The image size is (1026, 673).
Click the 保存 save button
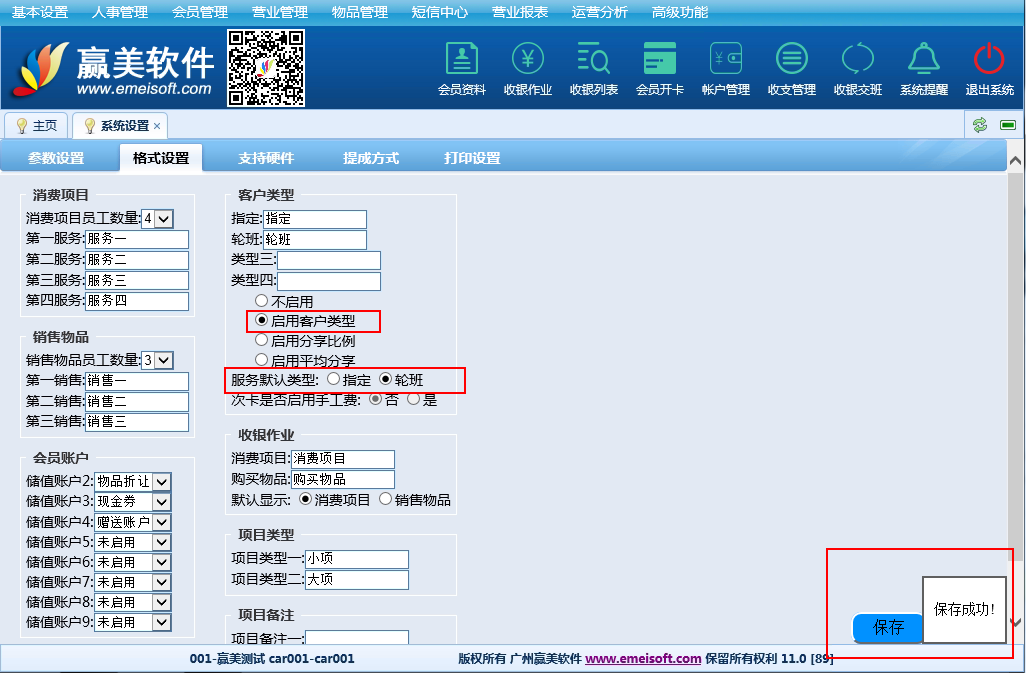point(888,628)
